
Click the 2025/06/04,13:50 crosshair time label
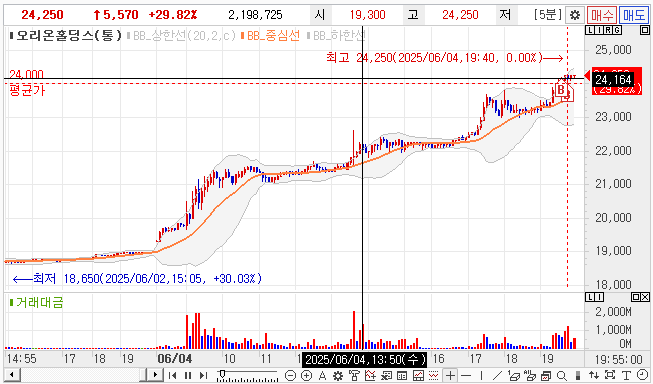(365, 359)
